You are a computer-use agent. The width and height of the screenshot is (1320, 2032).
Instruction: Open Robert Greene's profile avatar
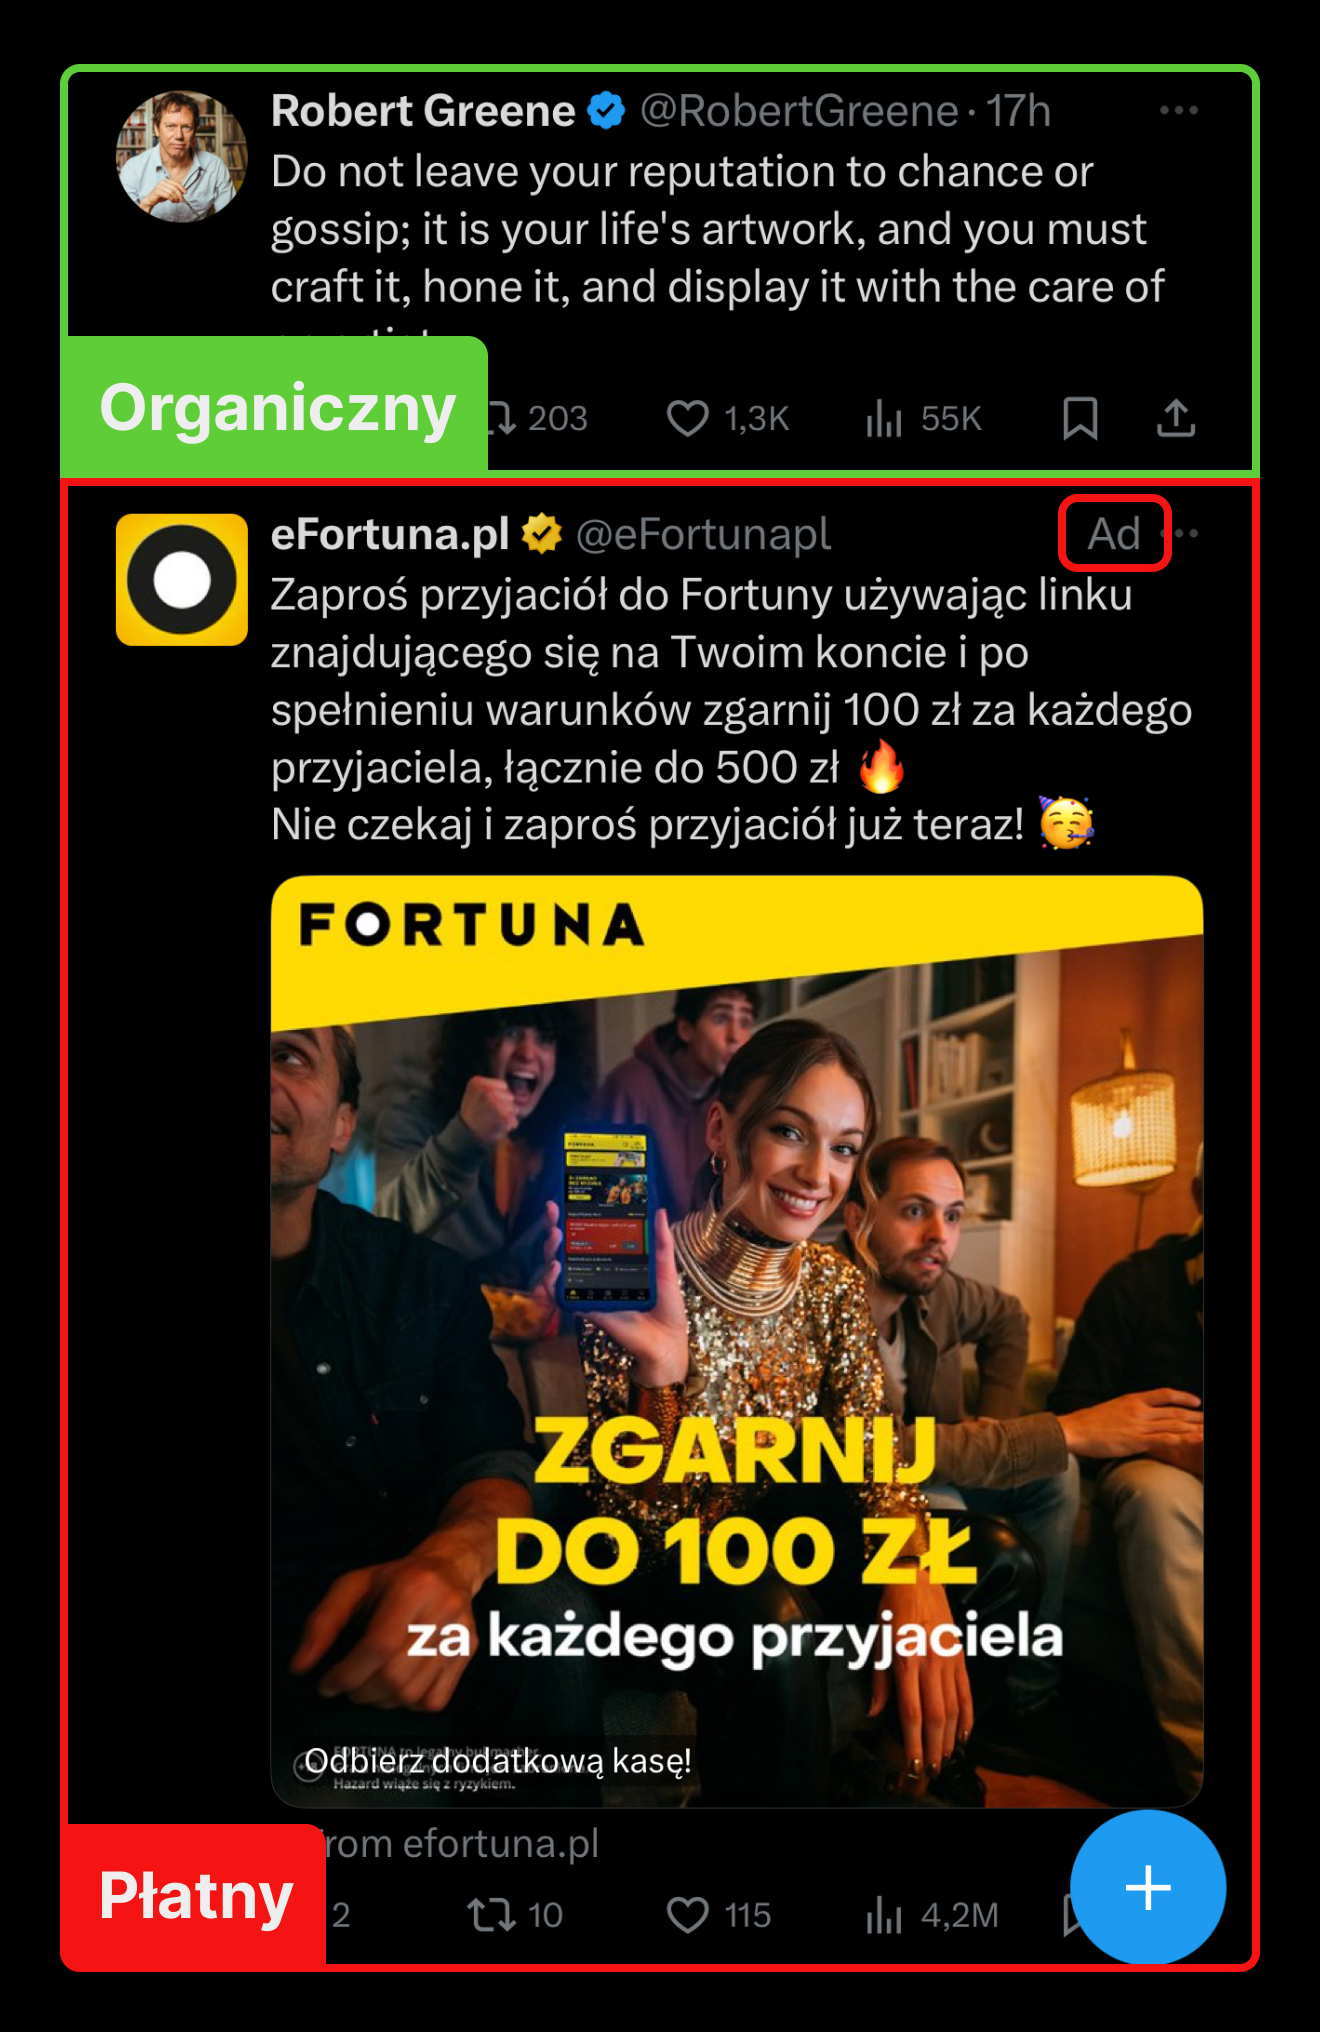(181, 157)
